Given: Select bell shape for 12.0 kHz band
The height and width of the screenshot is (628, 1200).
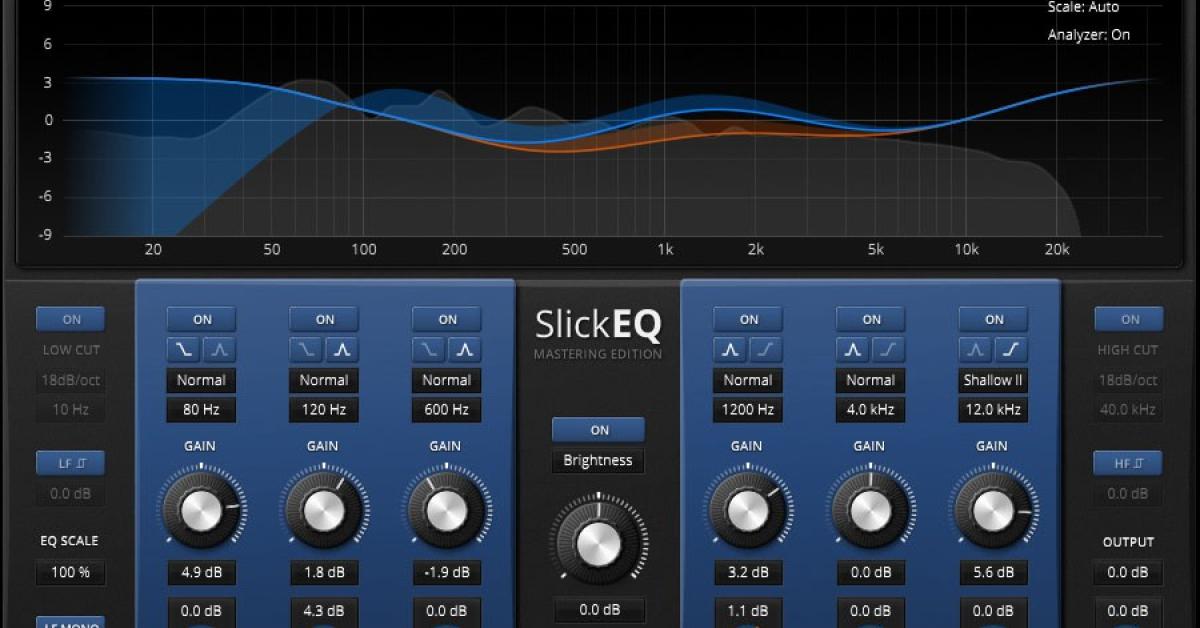Looking at the screenshot, I should (x=977, y=350).
